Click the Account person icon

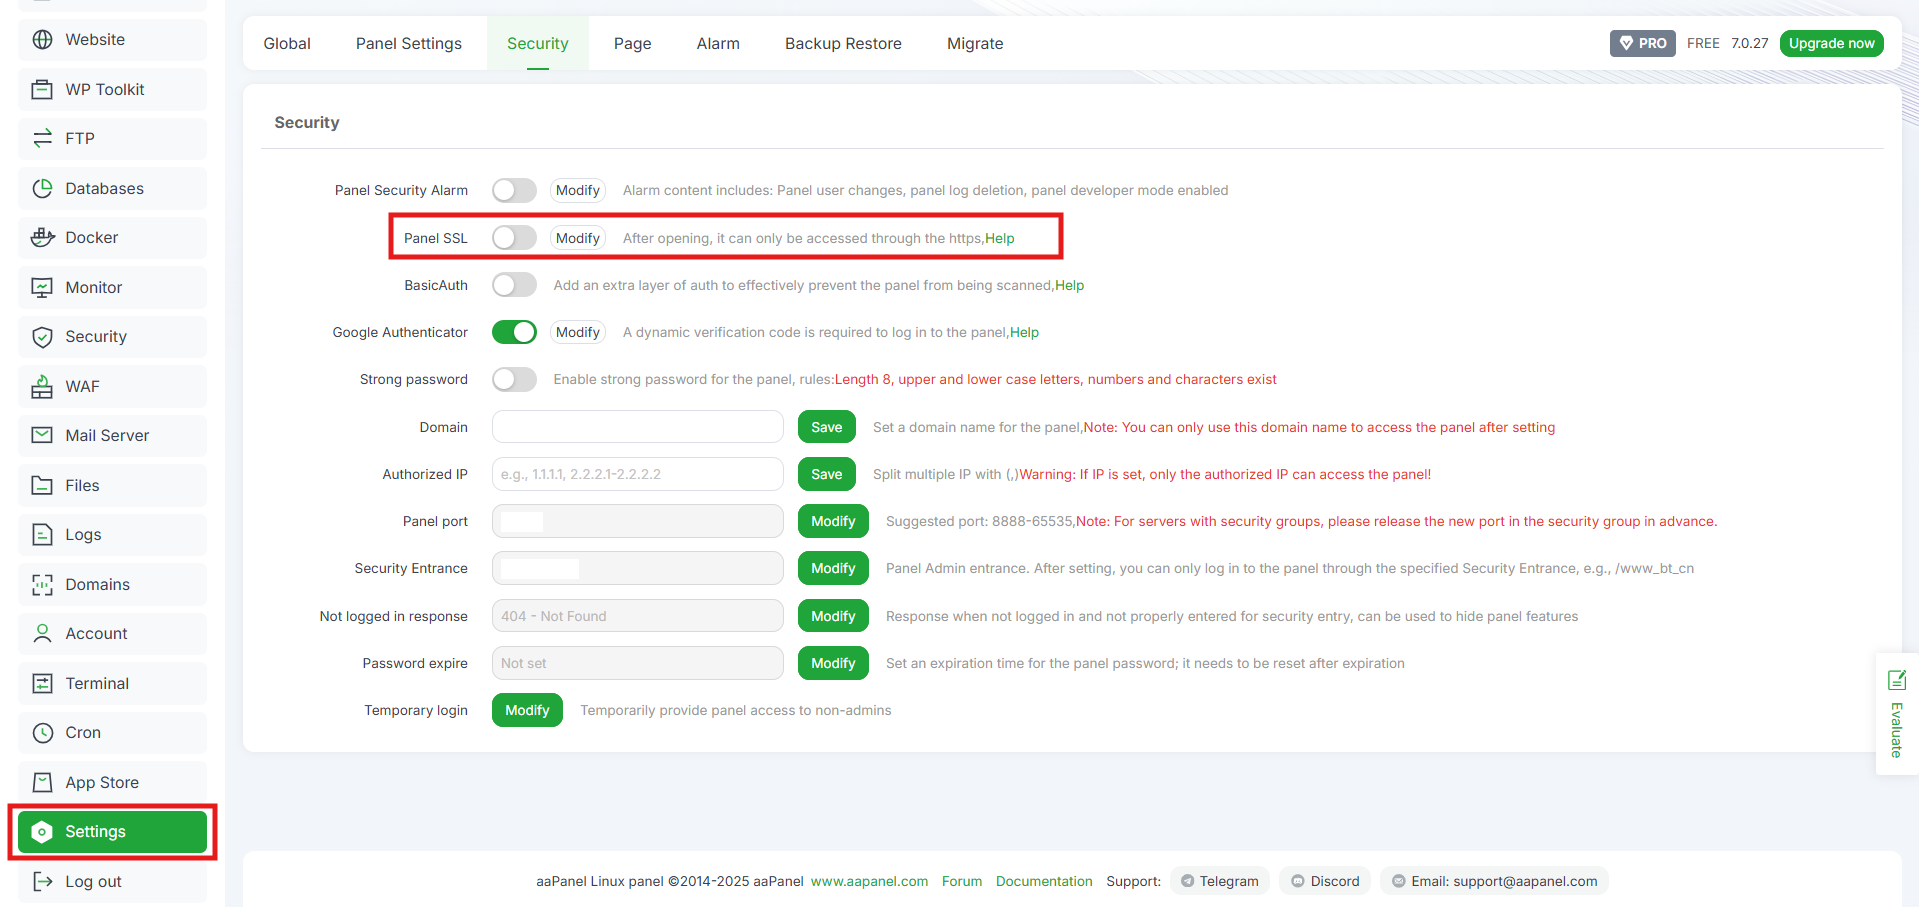click(x=42, y=634)
